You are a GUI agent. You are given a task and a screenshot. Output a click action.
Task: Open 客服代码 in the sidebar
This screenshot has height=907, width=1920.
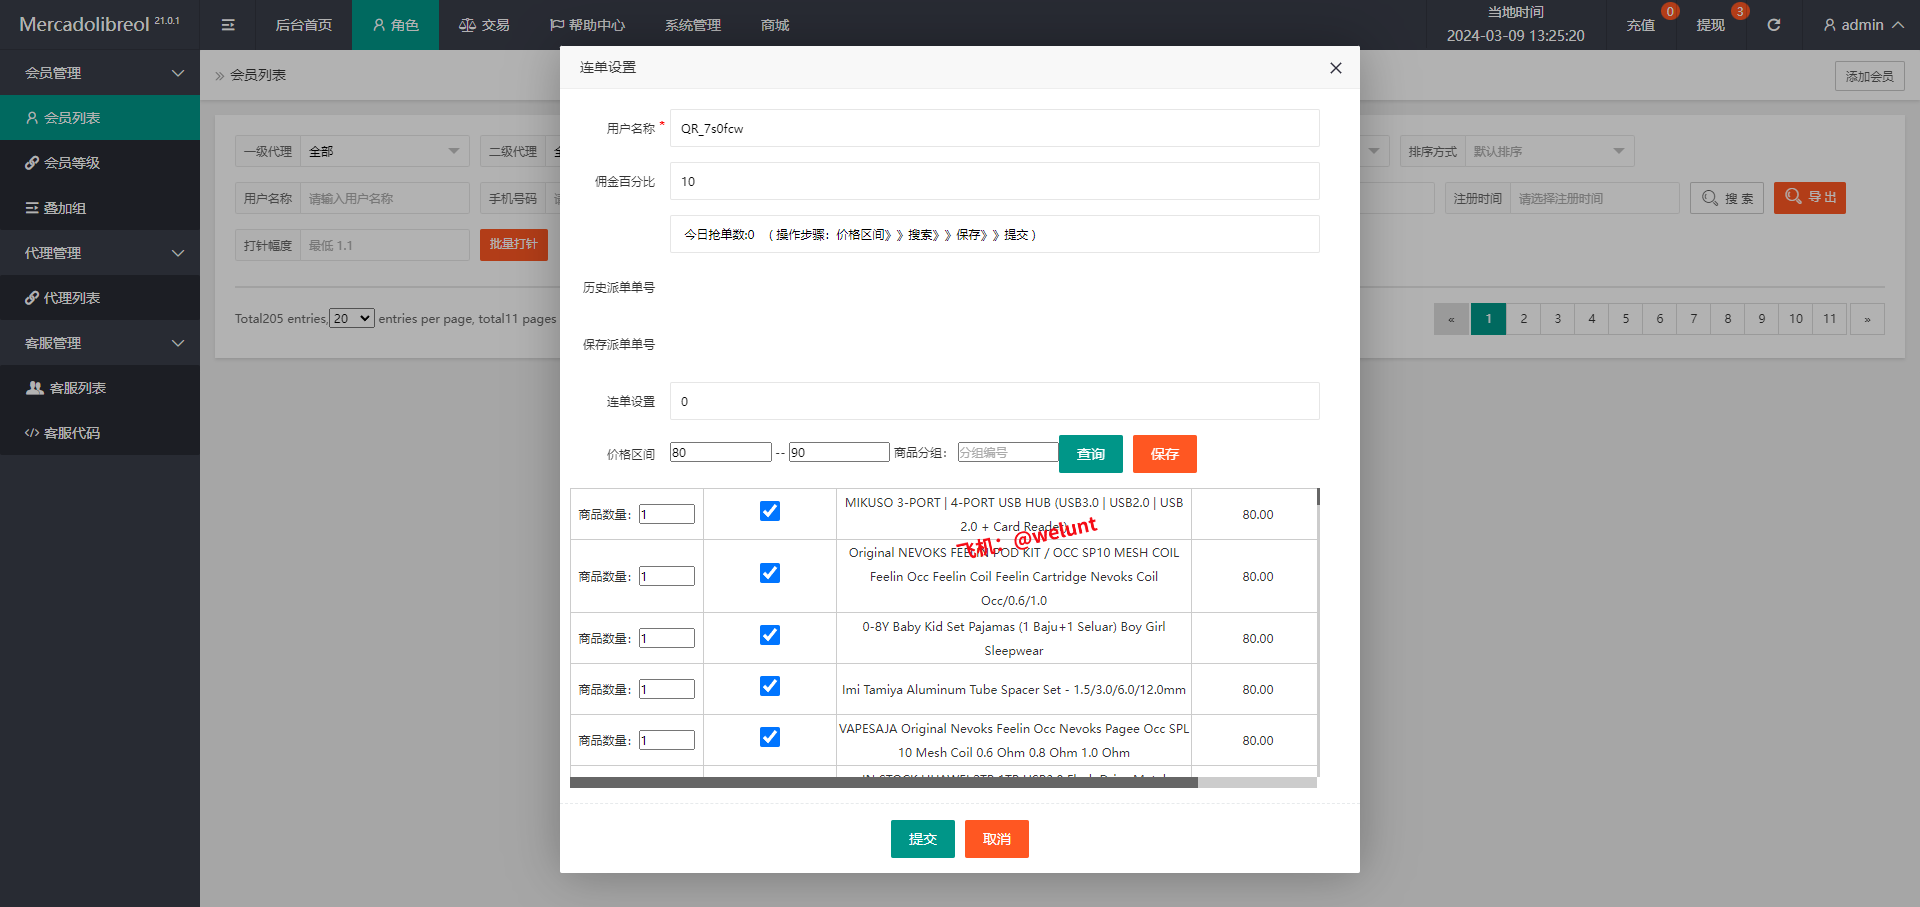coord(72,433)
